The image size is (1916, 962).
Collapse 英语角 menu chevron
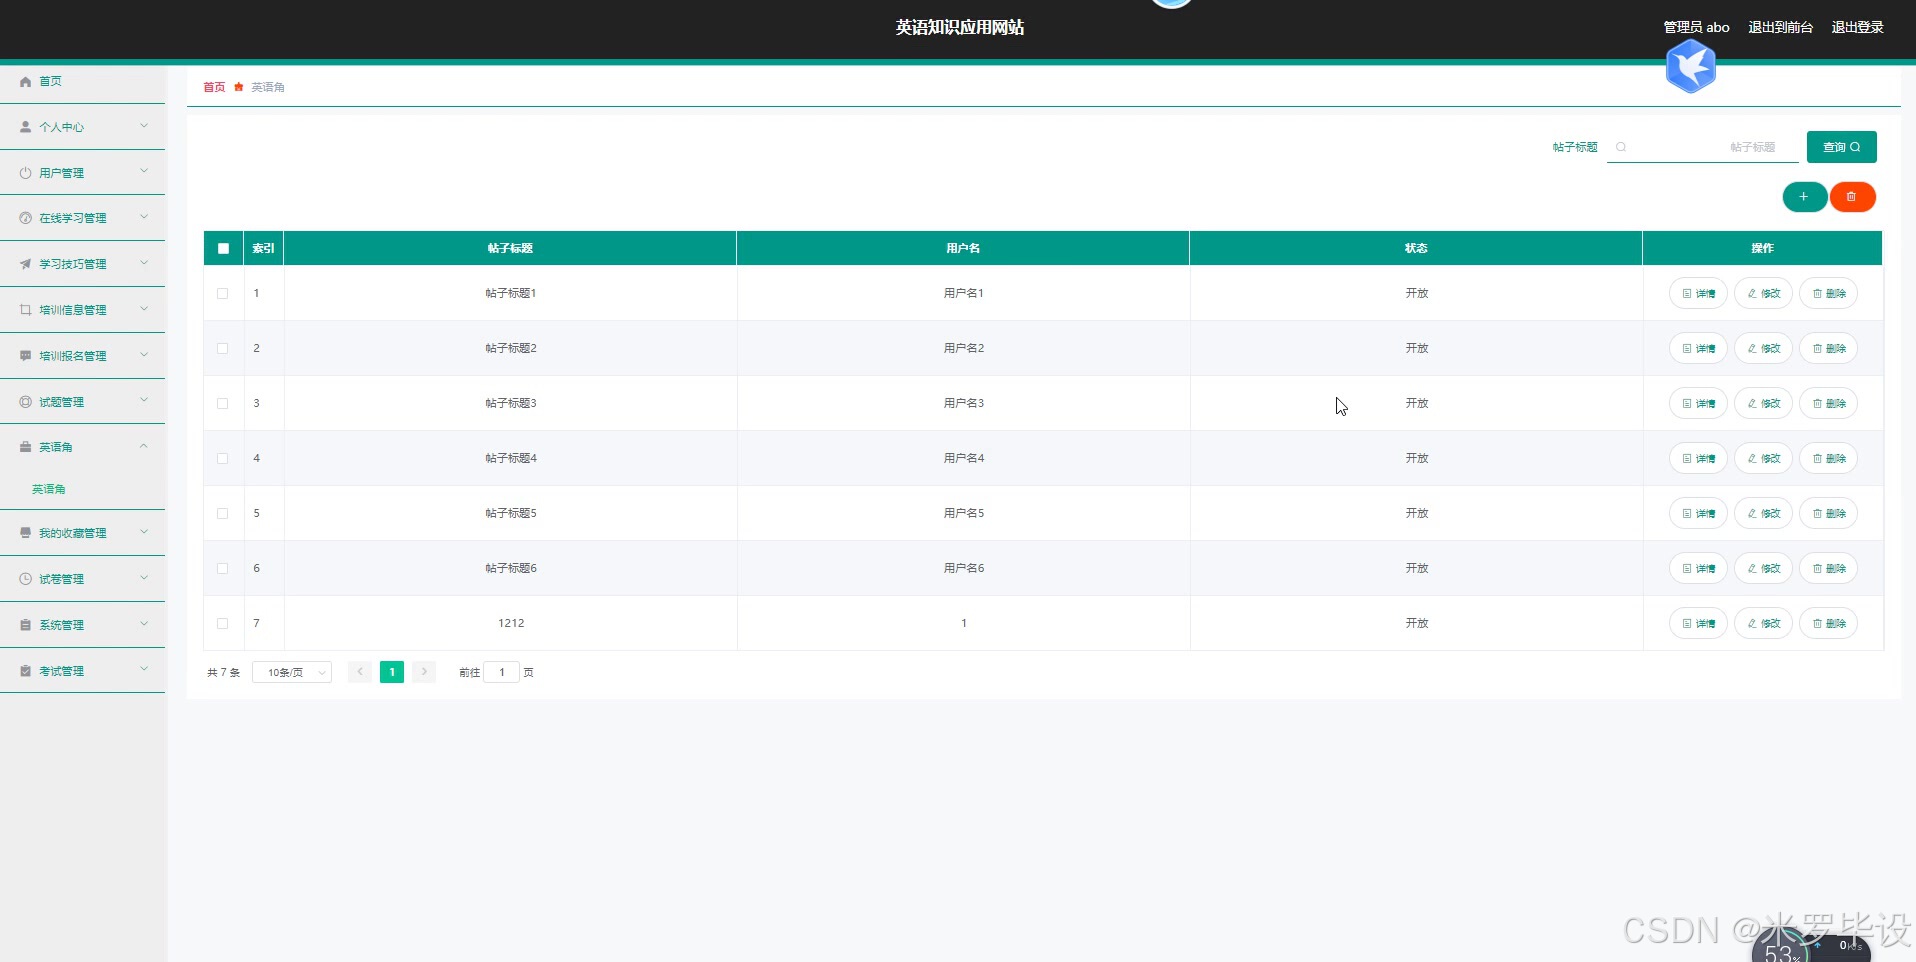point(144,446)
